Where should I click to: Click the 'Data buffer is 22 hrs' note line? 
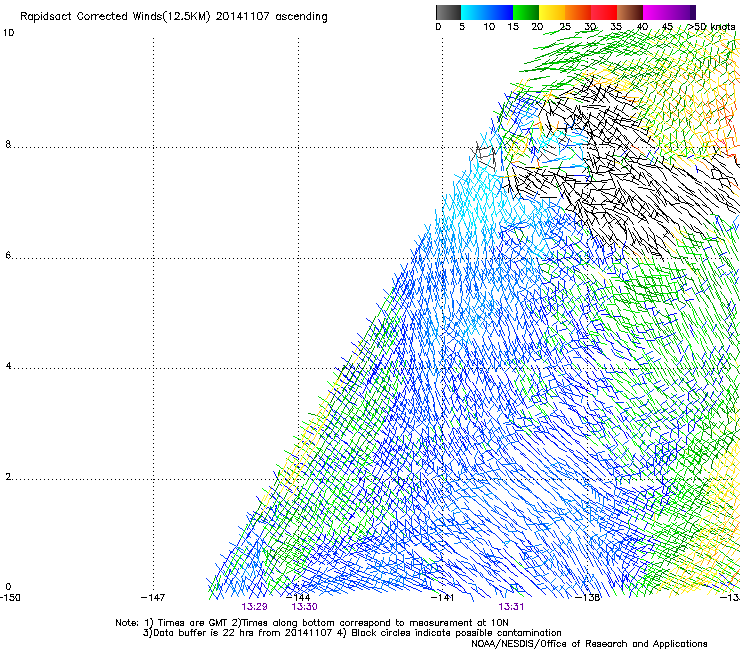pyautogui.click(x=352, y=633)
